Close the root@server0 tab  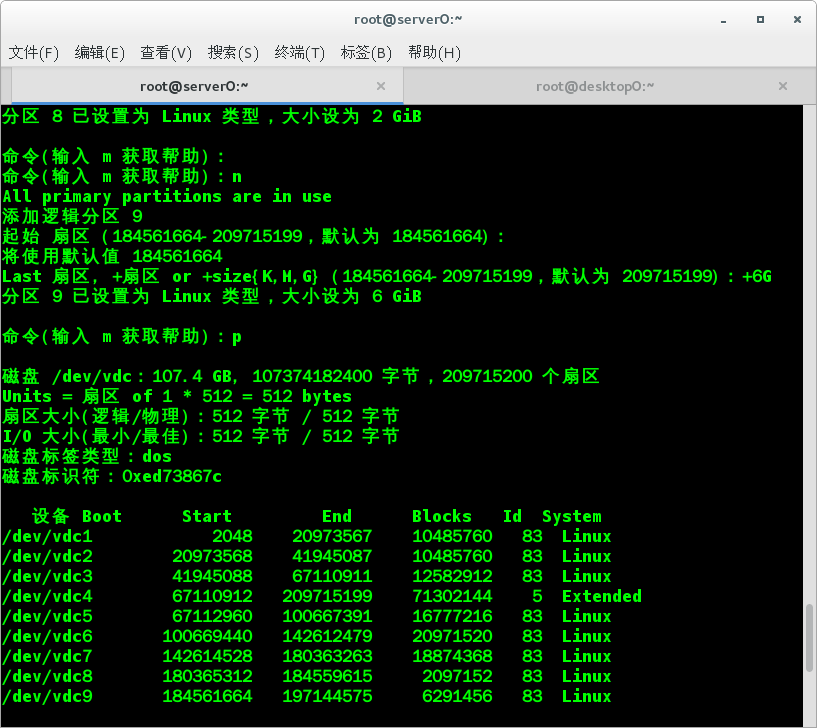point(381,86)
